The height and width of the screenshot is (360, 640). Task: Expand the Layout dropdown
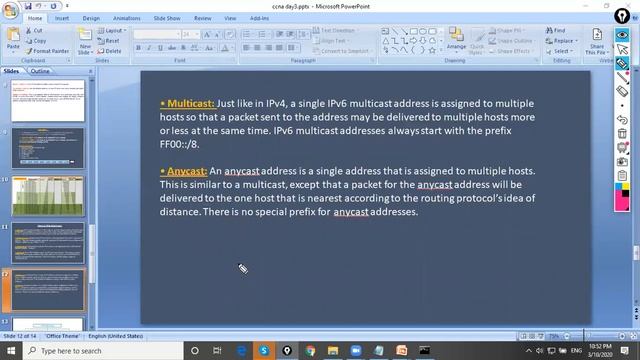point(112,31)
